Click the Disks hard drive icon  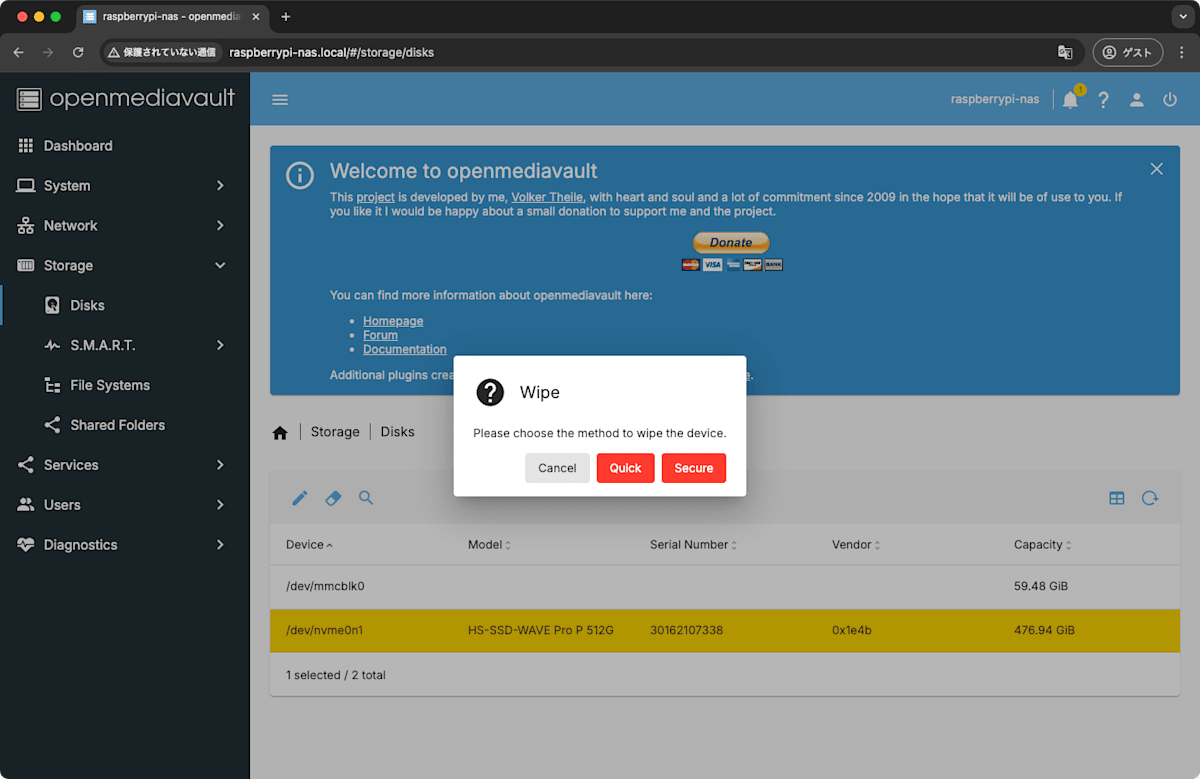52,306
